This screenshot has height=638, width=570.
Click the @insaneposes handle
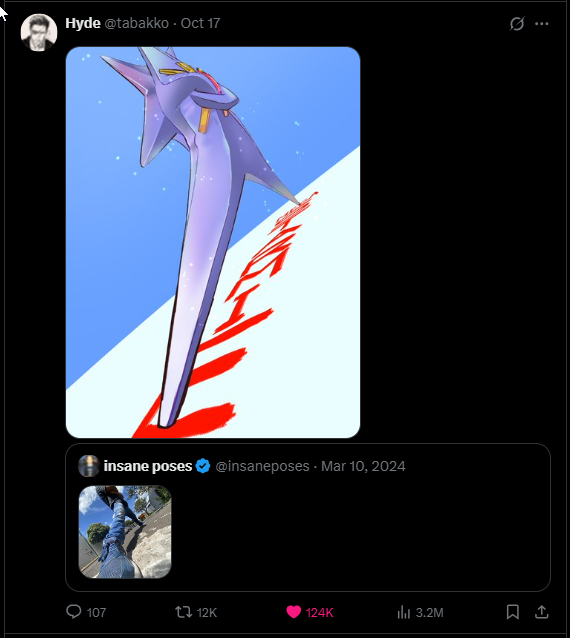(262, 466)
